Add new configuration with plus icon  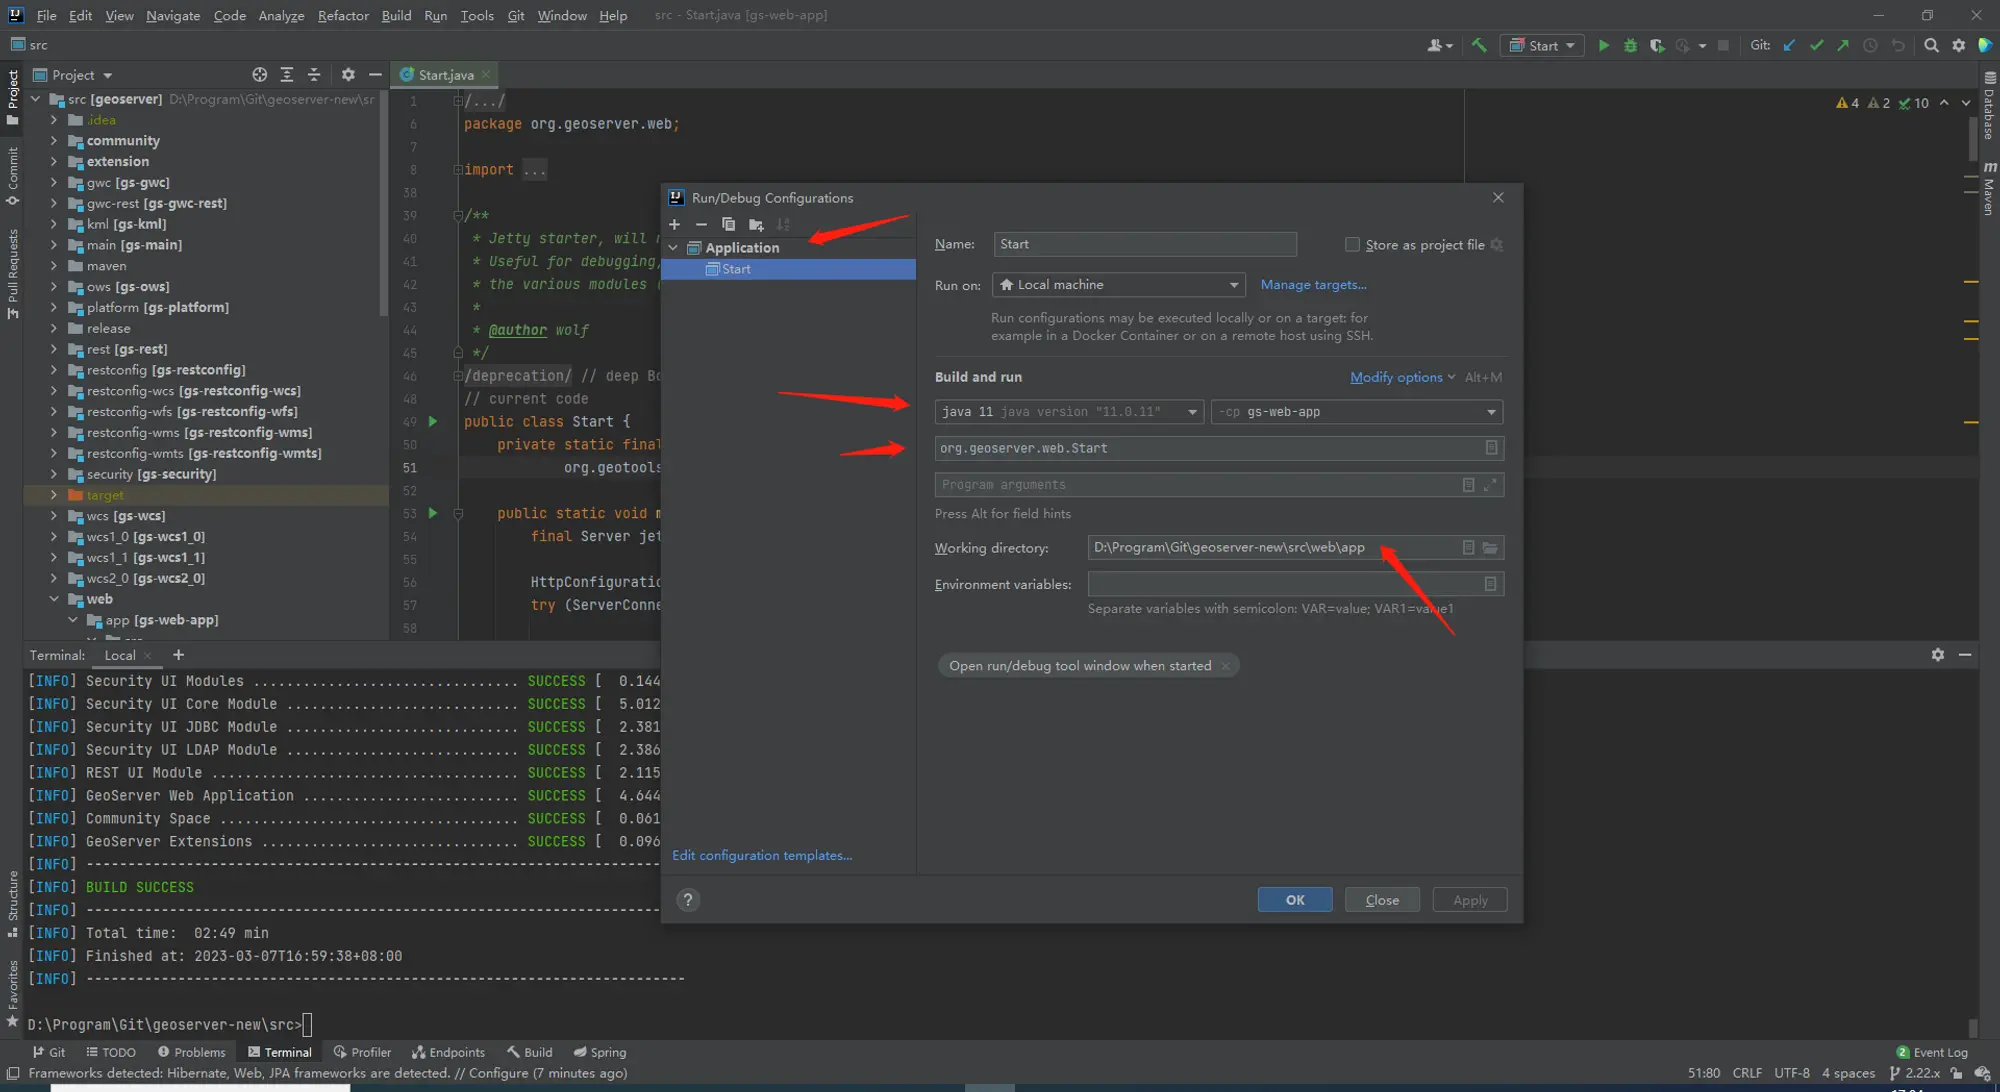point(674,225)
